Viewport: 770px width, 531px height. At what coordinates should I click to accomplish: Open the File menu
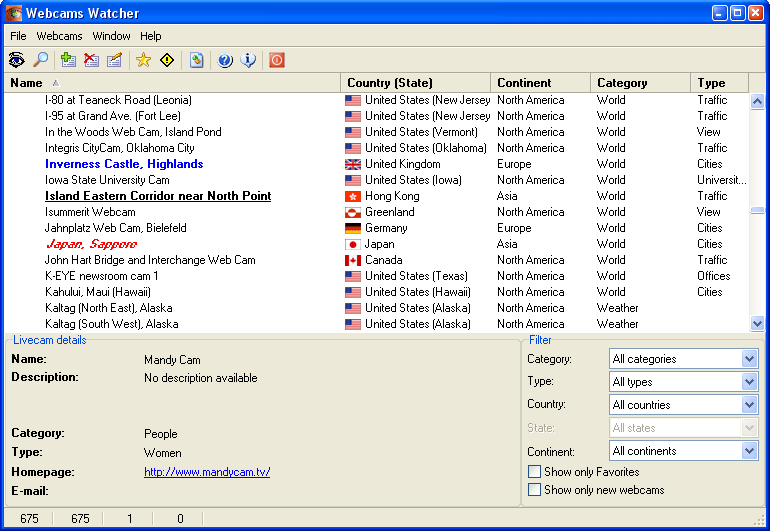click(x=18, y=36)
